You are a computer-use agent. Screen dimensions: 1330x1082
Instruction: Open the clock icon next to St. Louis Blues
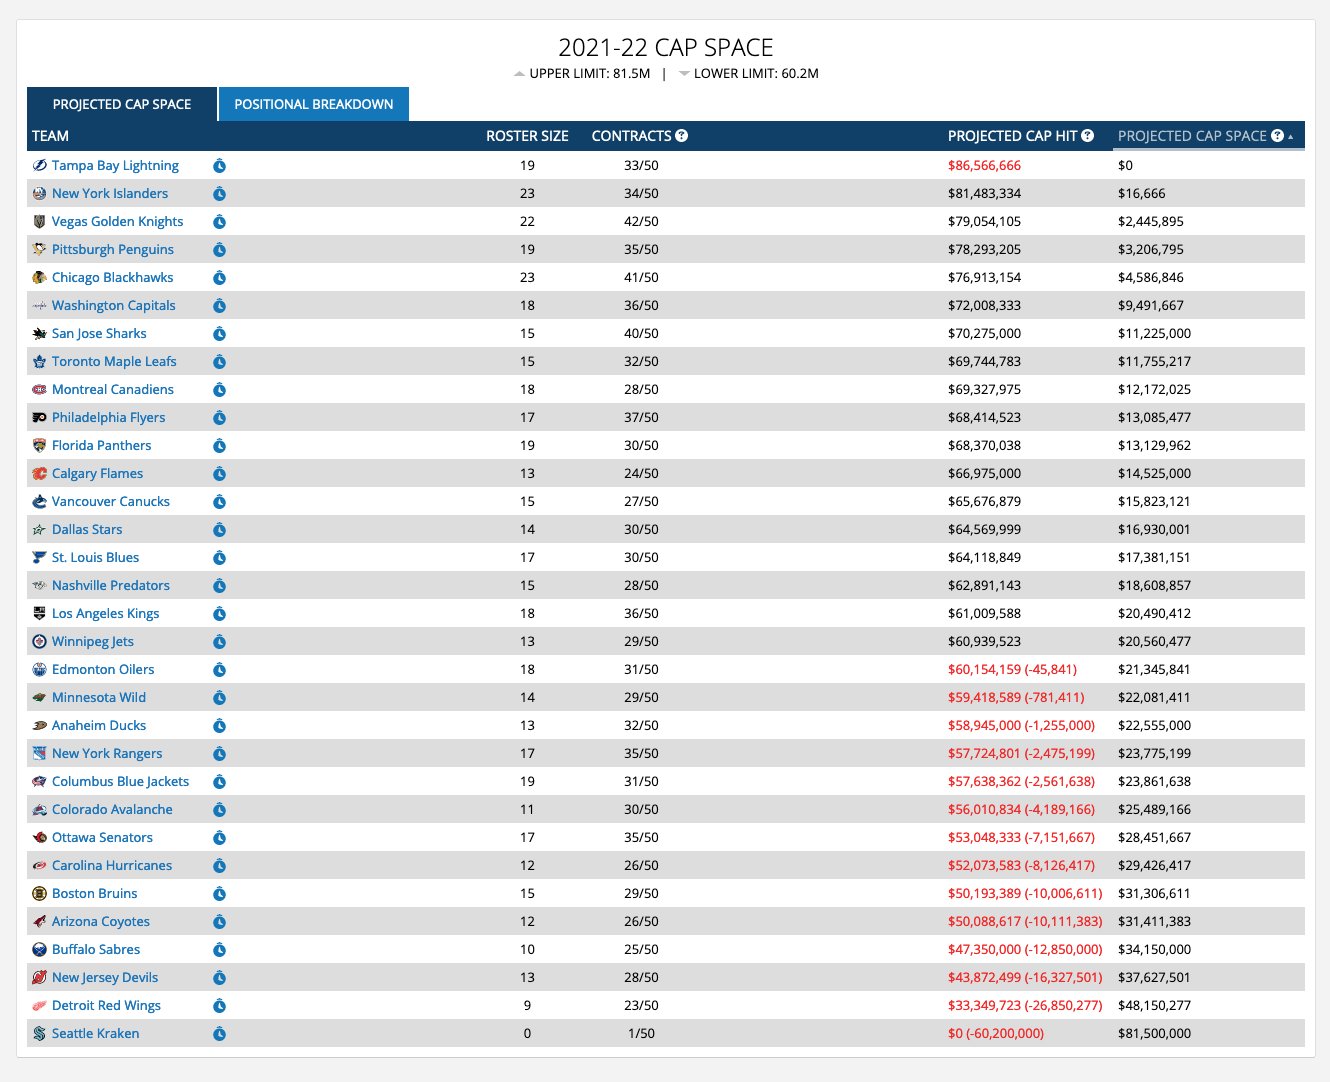tap(219, 558)
